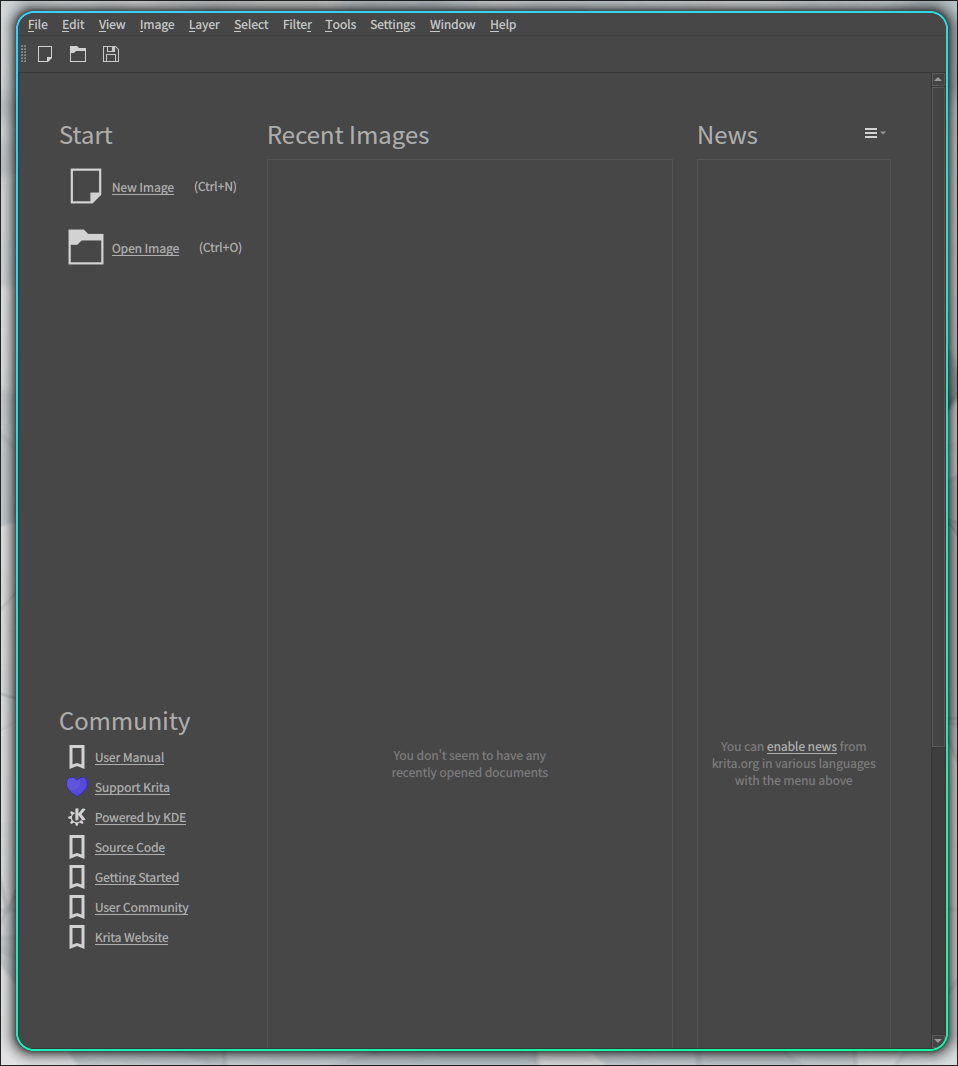Click the scrollbar down arrow
Screen dimensions: 958x1066
[938, 1041]
